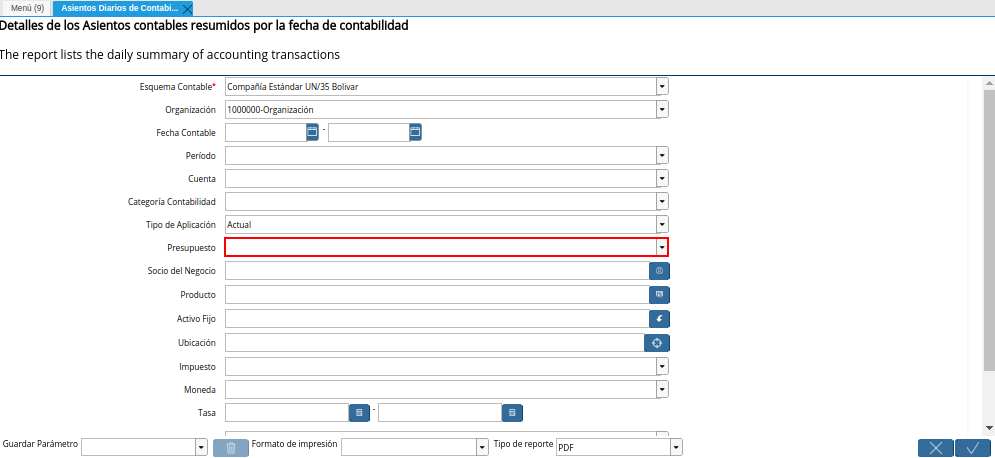Screen dimensions: 995x458
Task: Open the Fecha Contable end calendar picker
Action: (415, 132)
